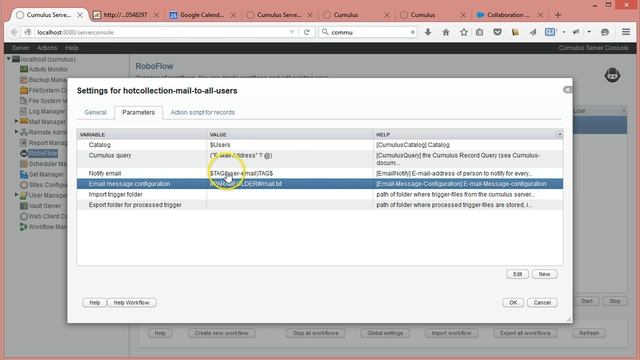Open Web Client Configurator in sidebar
The width and height of the screenshot is (640, 360).
coord(43,216)
